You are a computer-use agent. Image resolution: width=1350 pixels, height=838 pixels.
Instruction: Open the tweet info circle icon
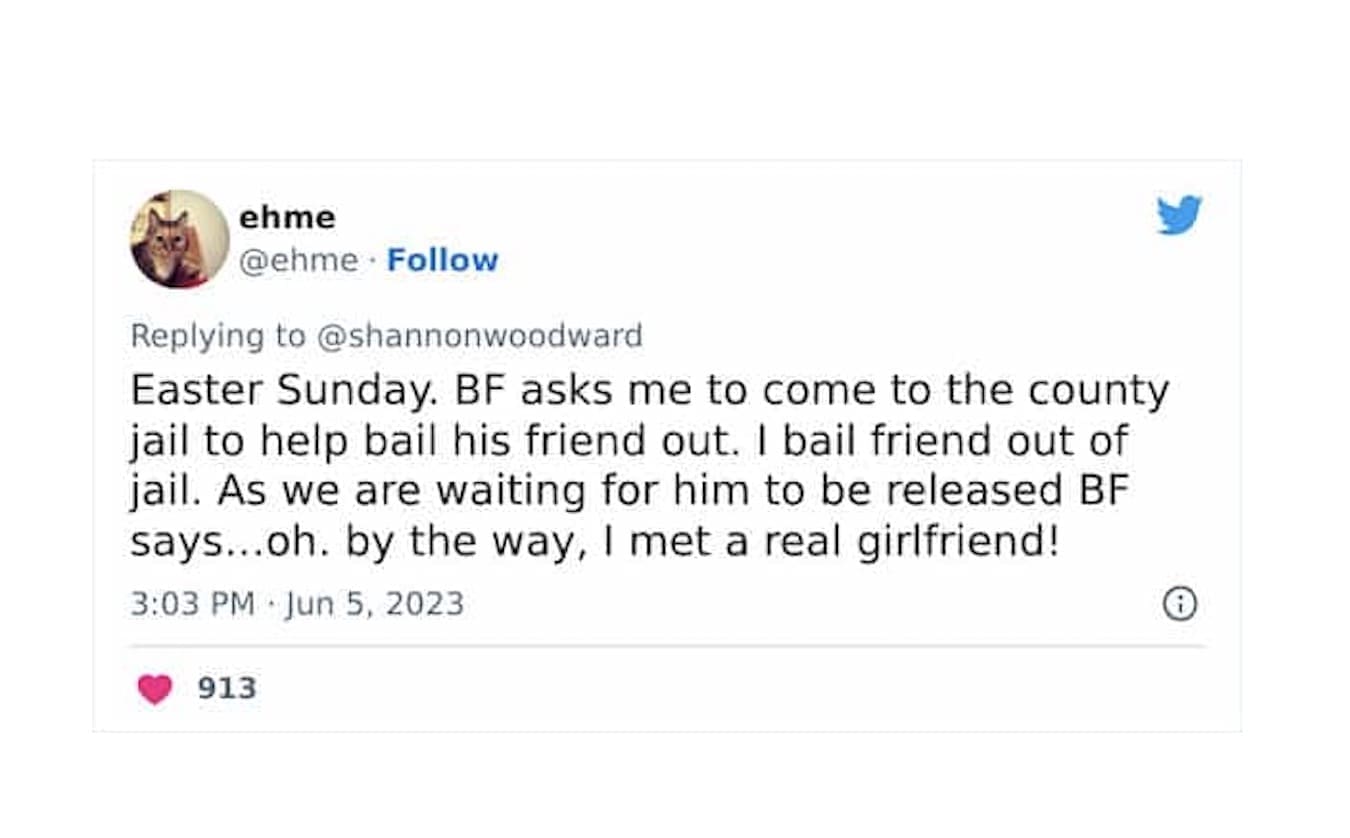pyautogui.click(x=1180, y=604)
